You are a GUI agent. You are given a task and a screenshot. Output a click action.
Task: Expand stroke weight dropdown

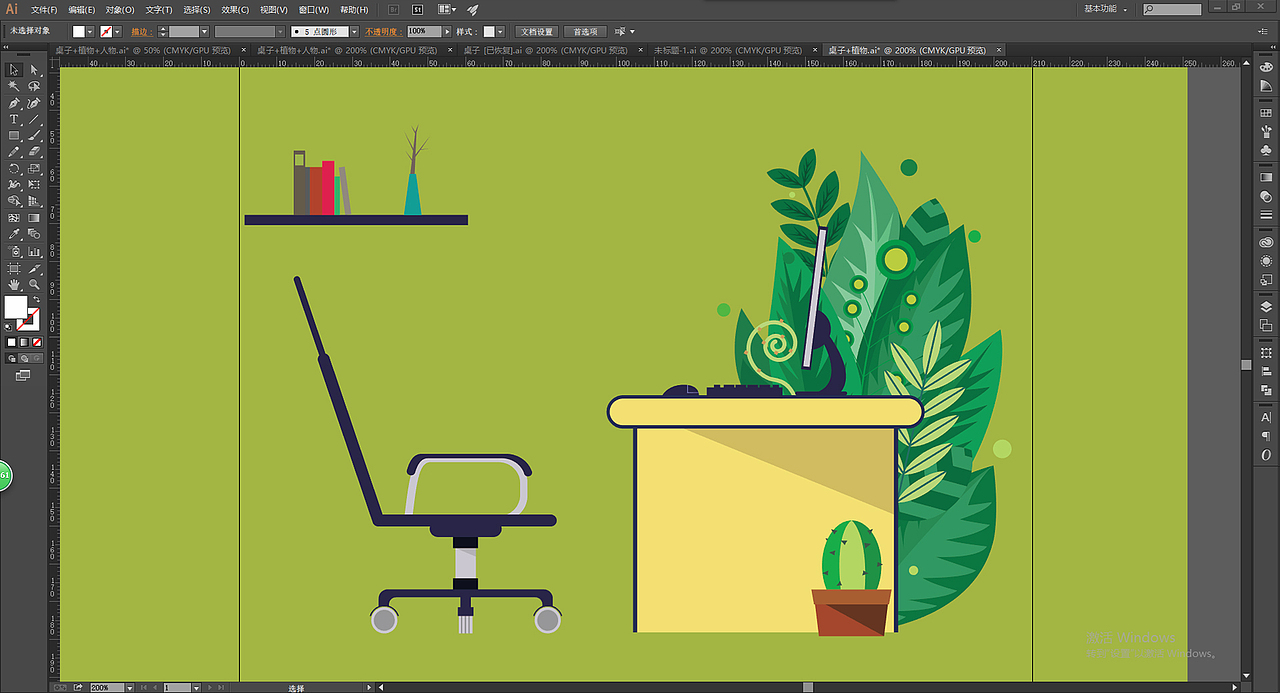(x=204, y=32)
